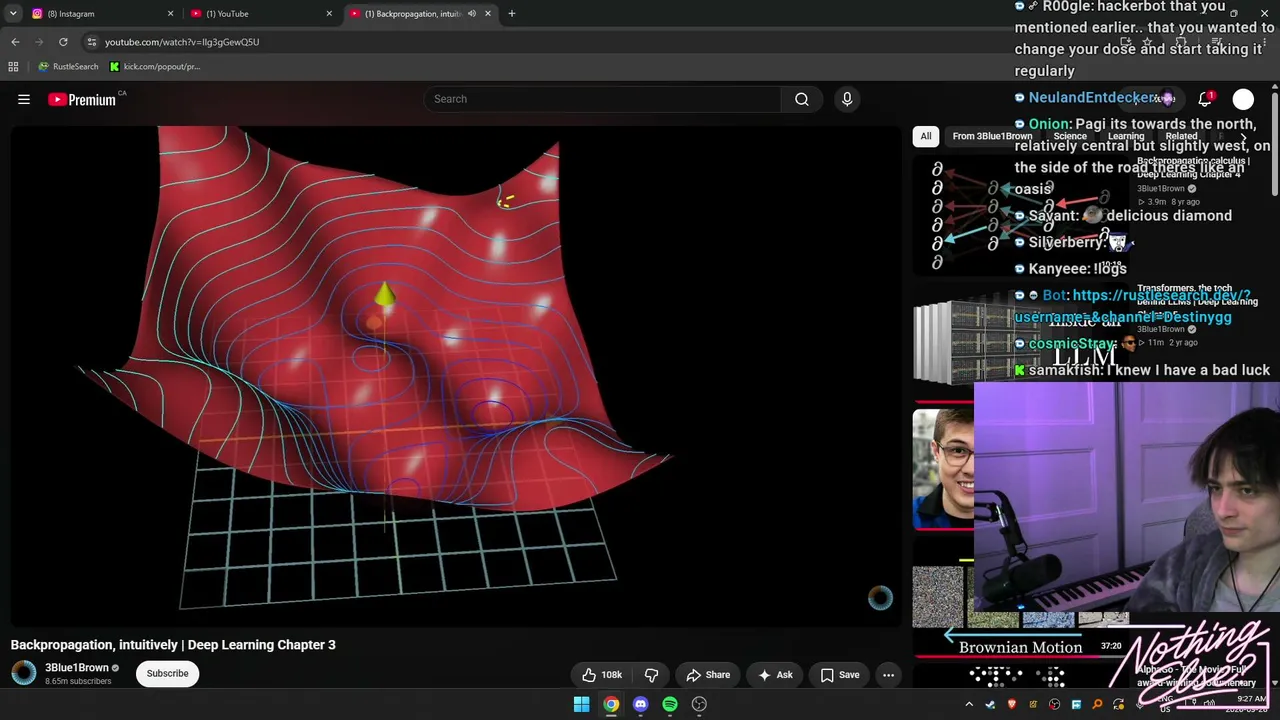Select the From 3Blue1Brown filter chip
The height and width of the screenshot is (720, 1280).
[992, 136]
